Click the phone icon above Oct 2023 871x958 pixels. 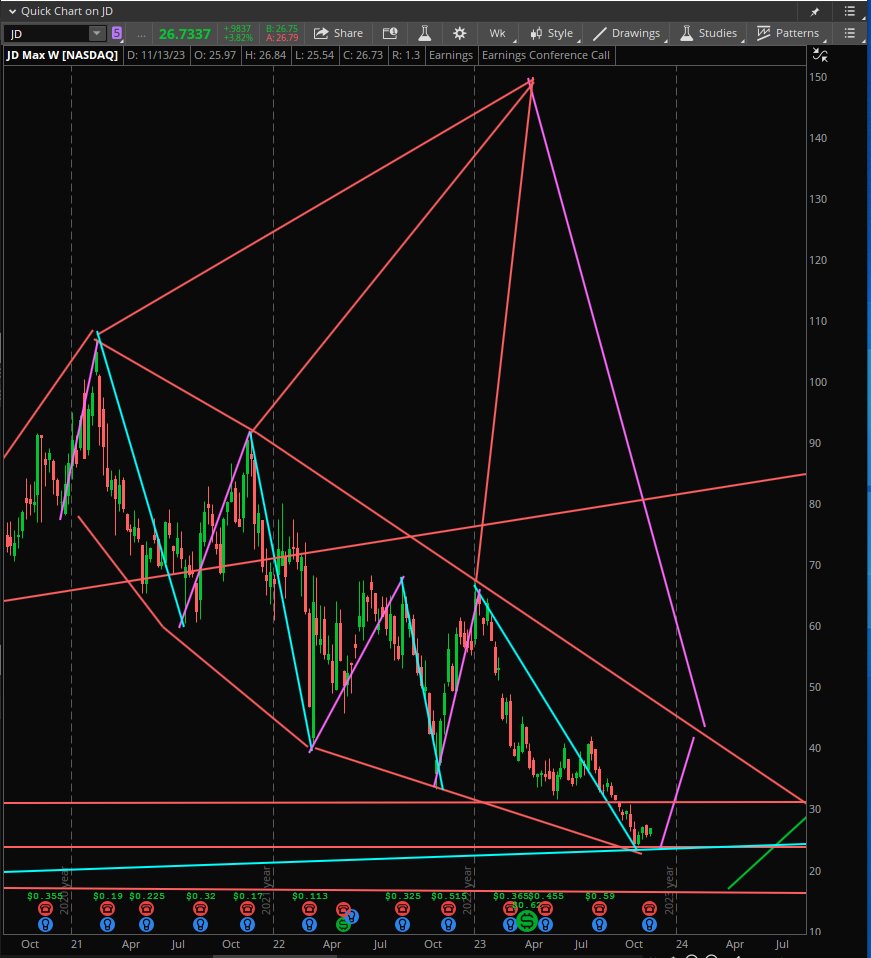(649, 909)
